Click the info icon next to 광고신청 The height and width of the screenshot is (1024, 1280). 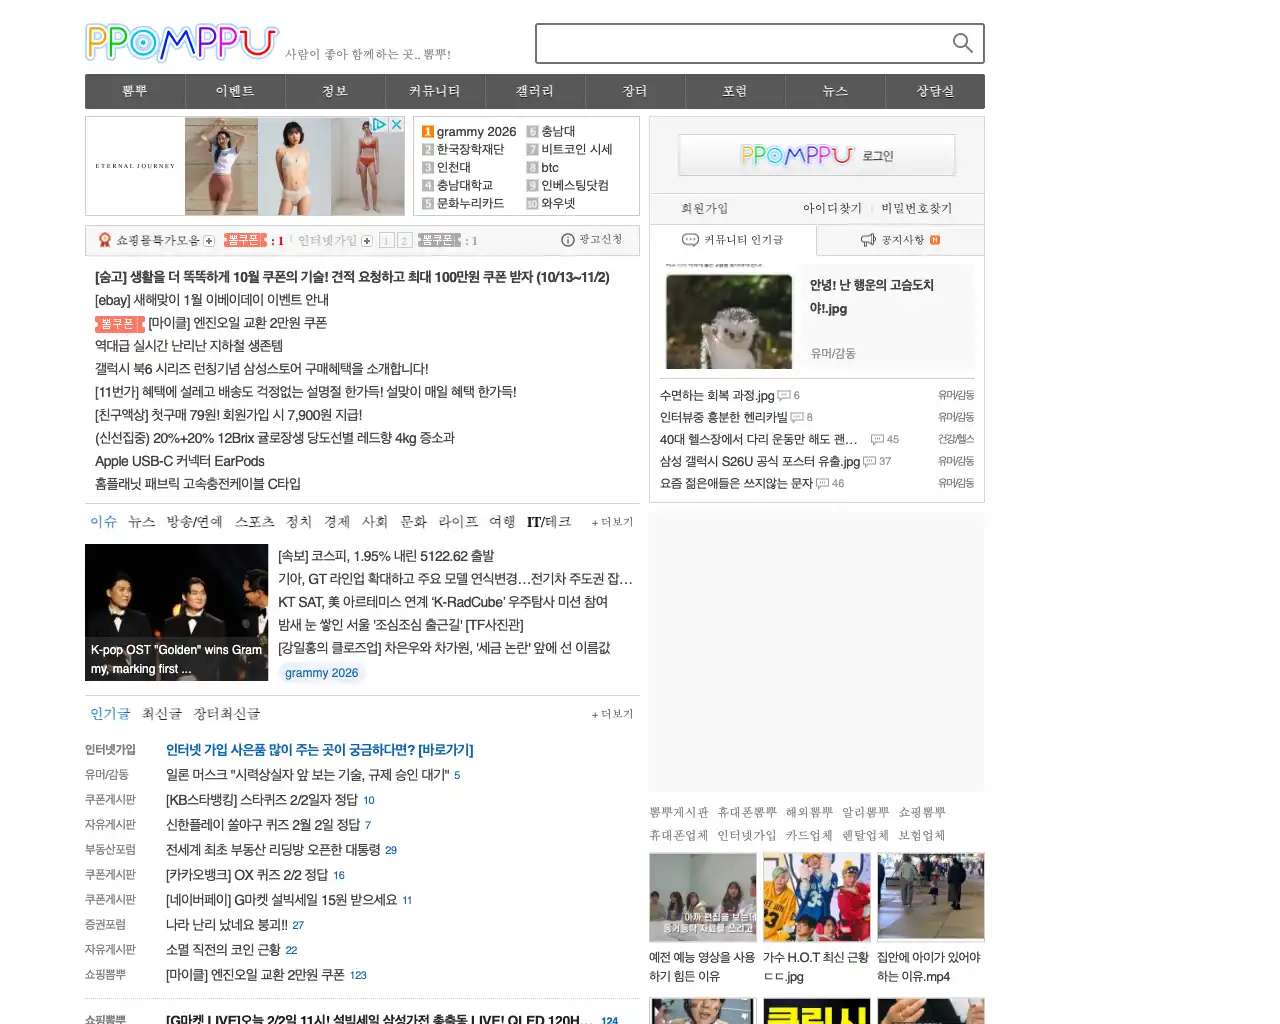click(x=568, y=240)
